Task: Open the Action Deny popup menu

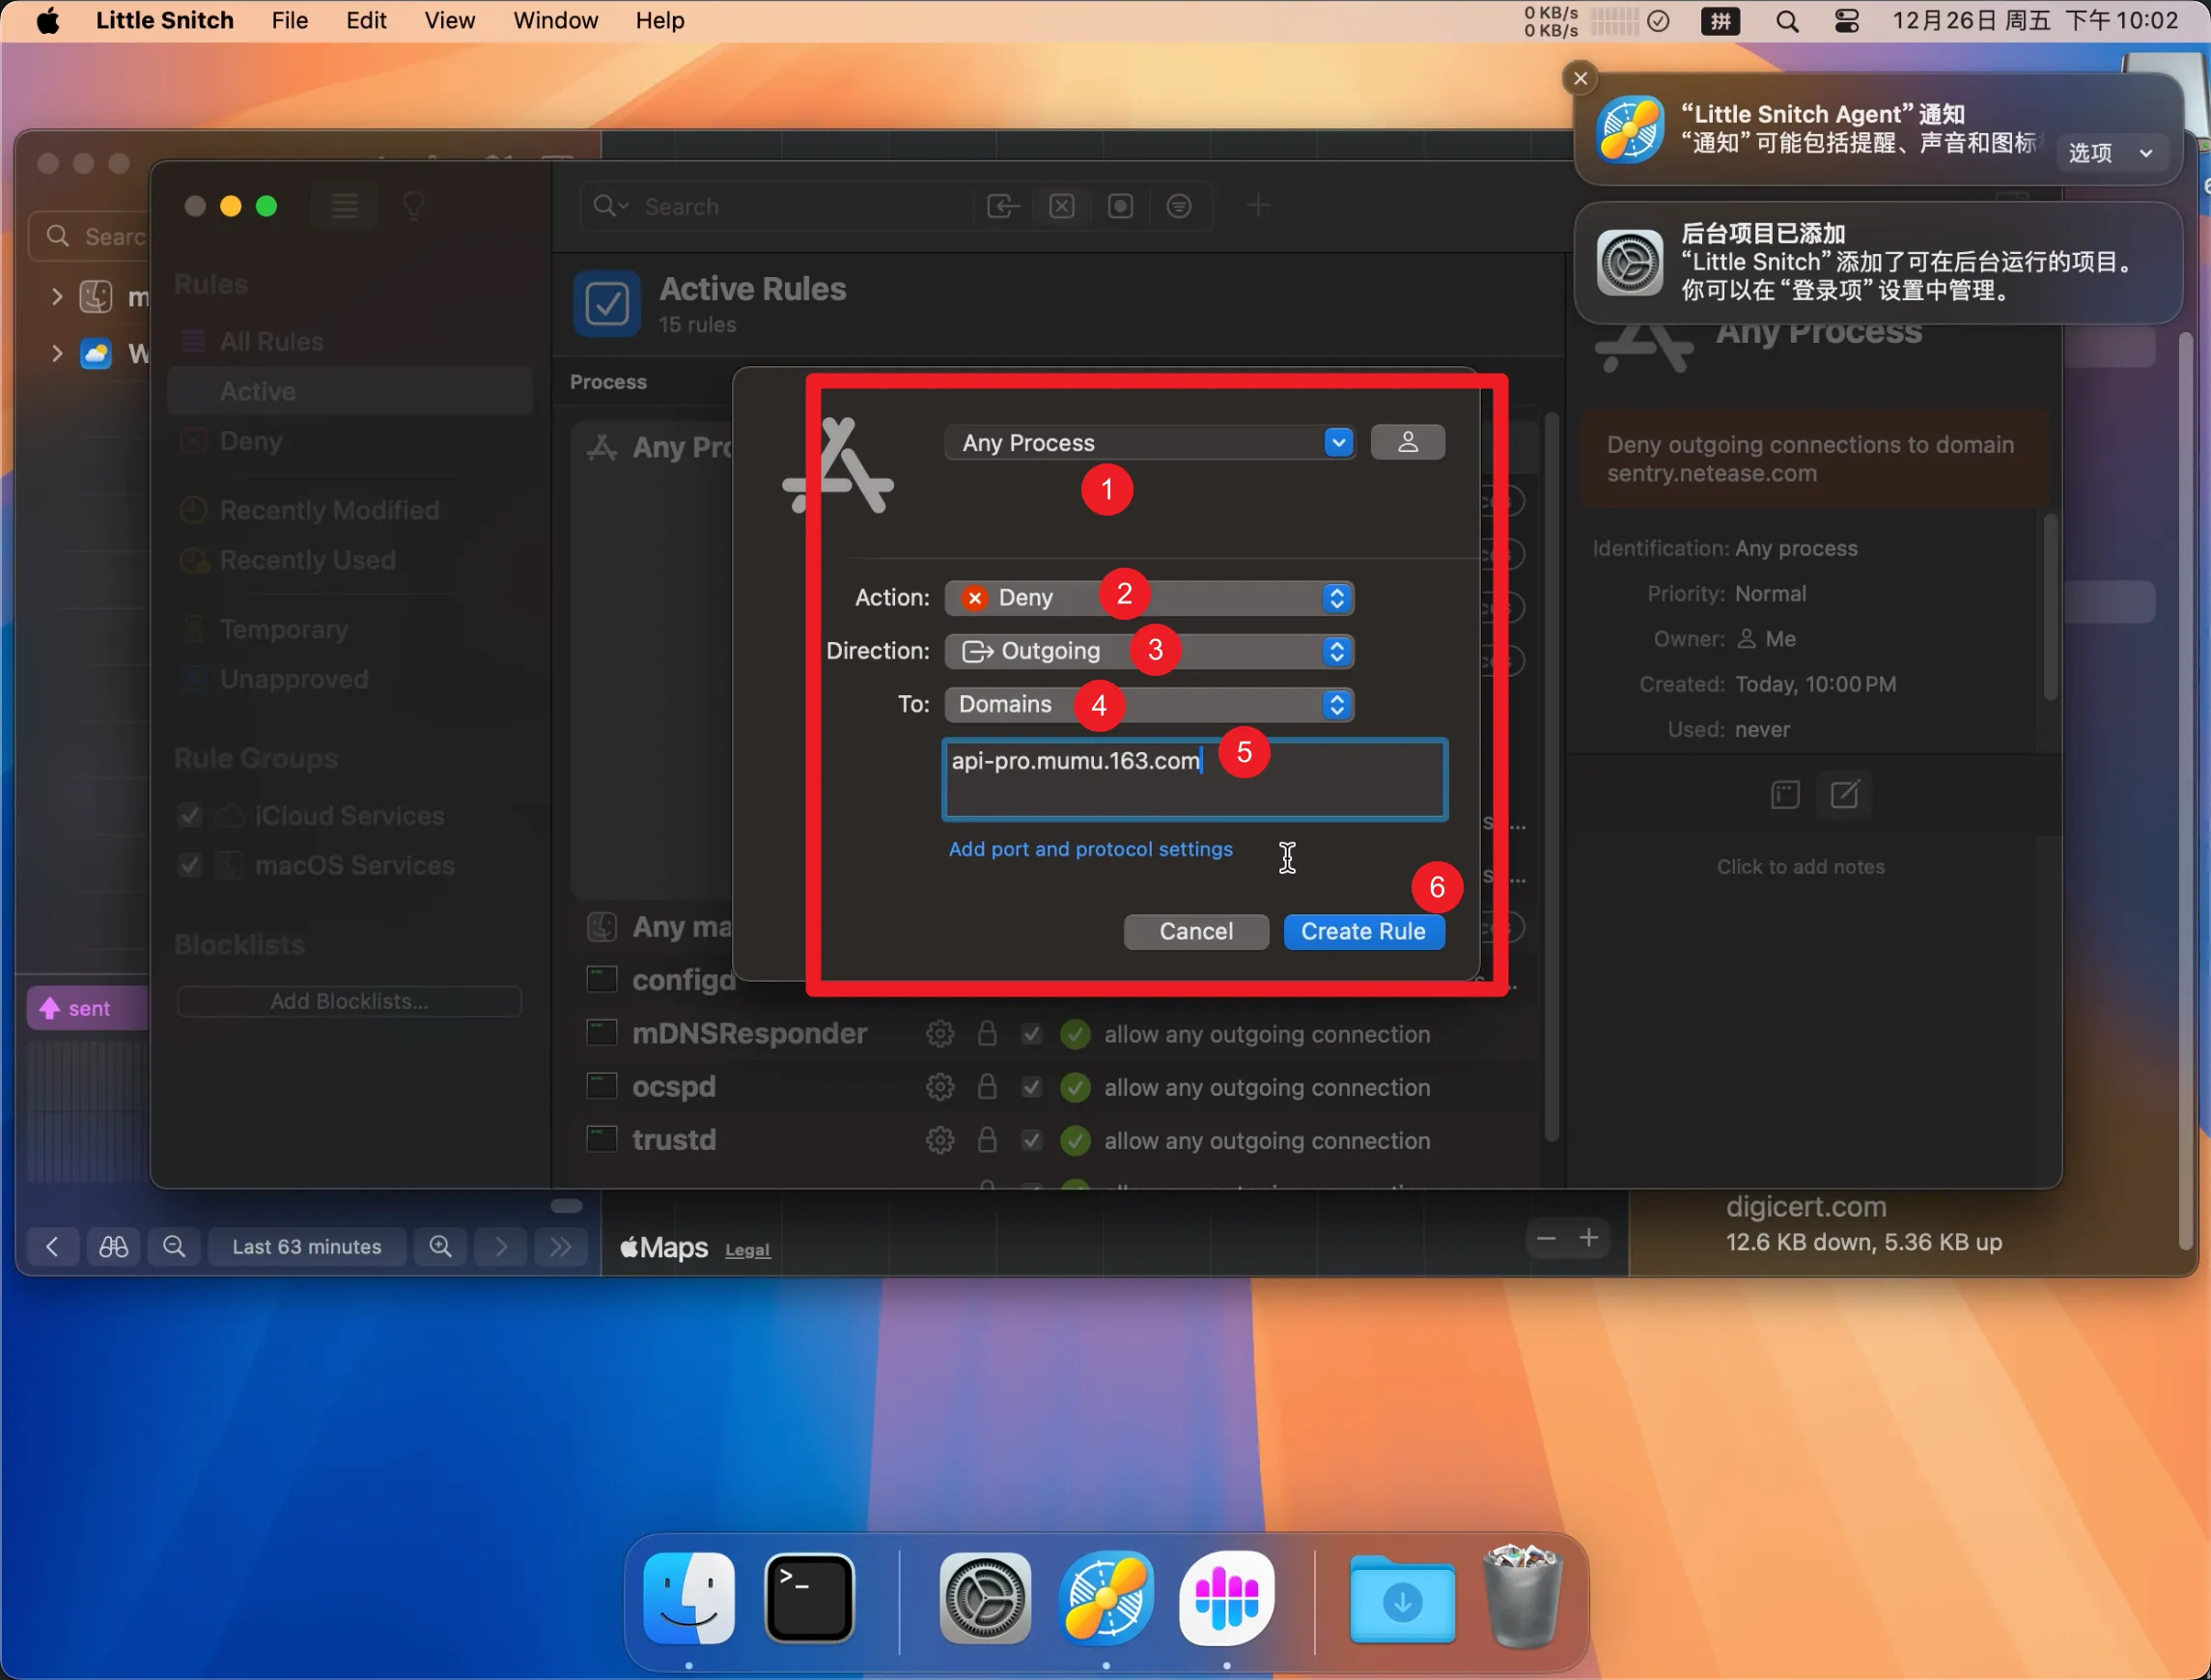Action: 1149,597
